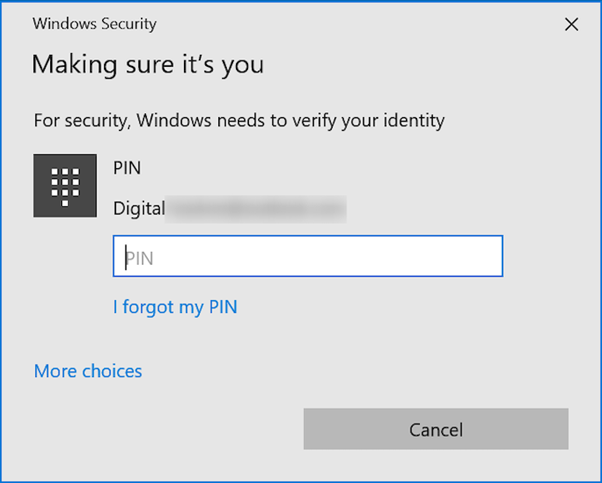Click the "Windows Security" title text
The height and width of the screenshot is (483, 602).
[95, 24]
